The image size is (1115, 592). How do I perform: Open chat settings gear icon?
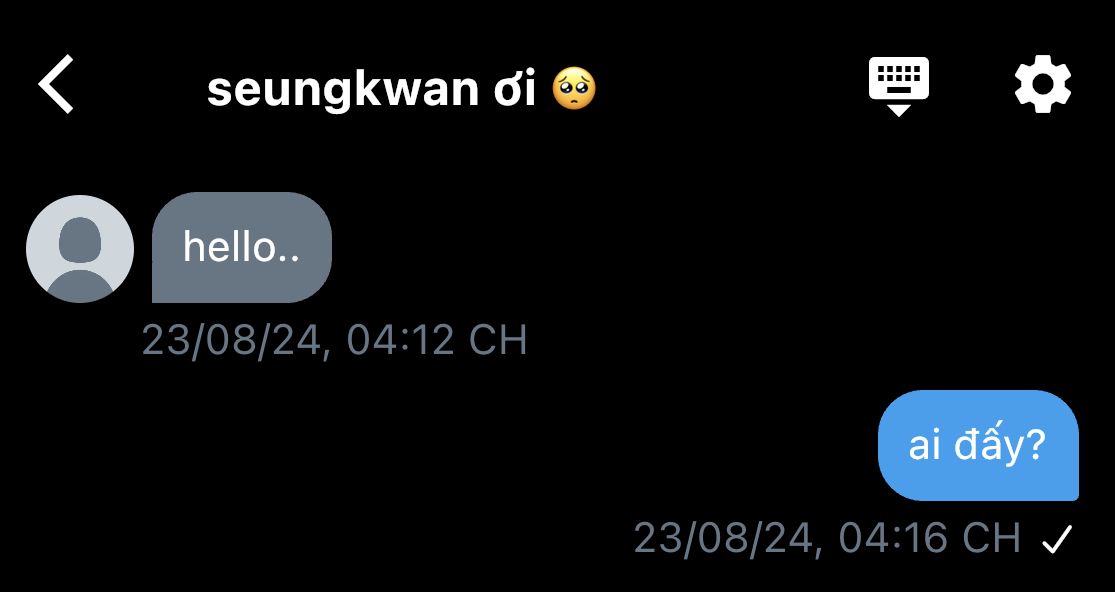click(x=1042, y=84)
